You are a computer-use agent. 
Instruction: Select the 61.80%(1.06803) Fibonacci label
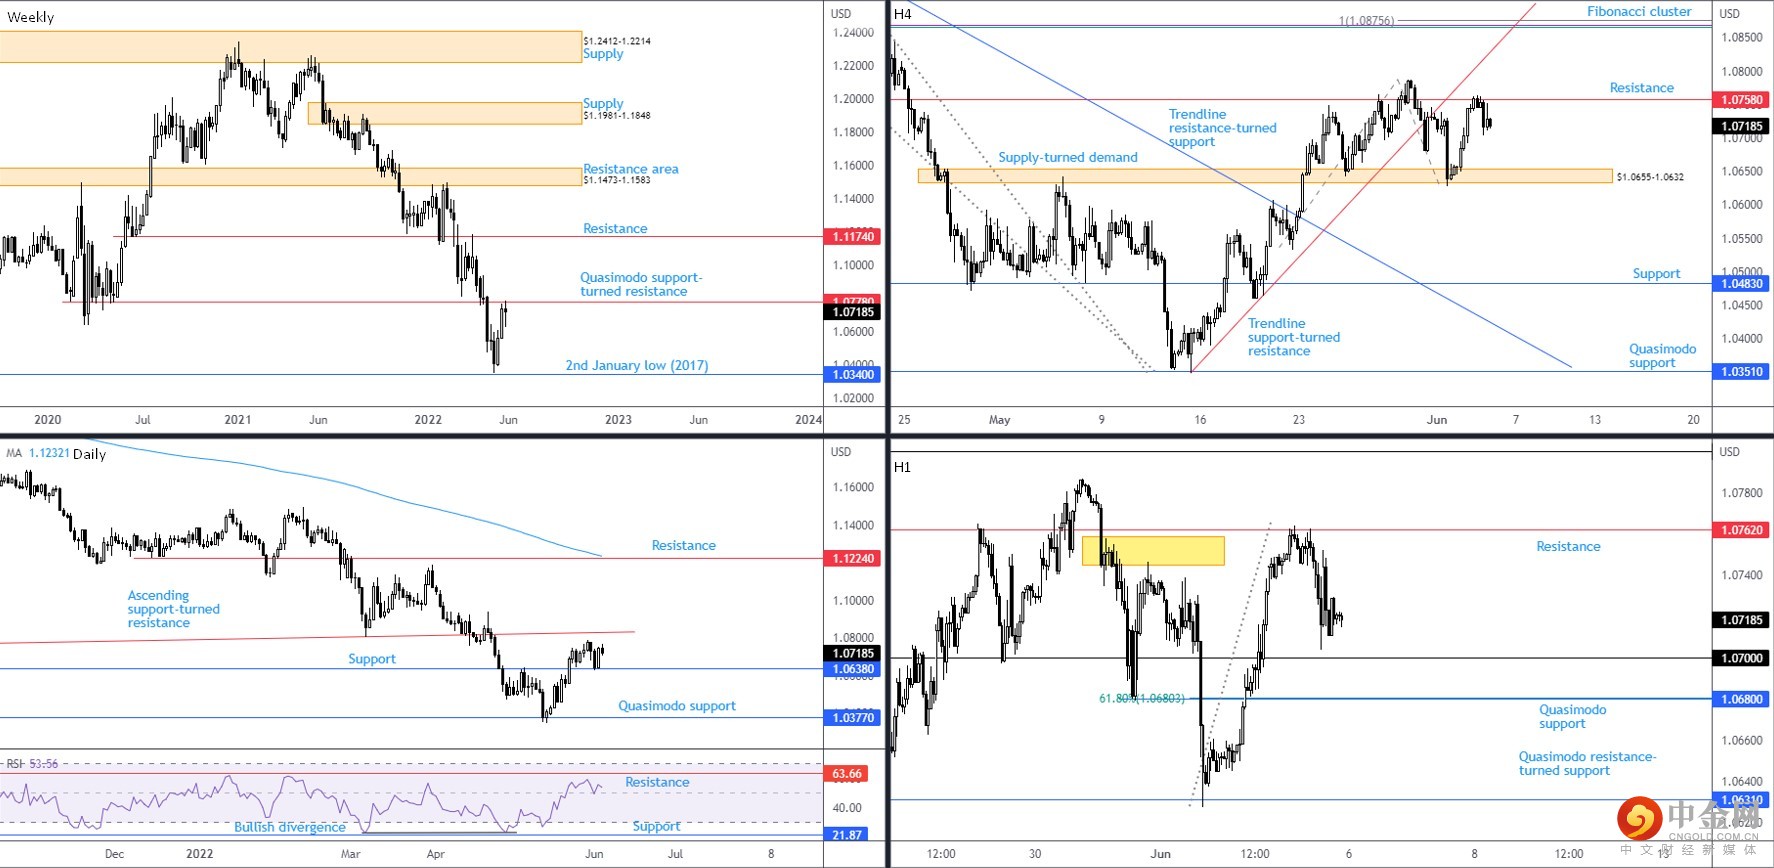coord(1142,699)
